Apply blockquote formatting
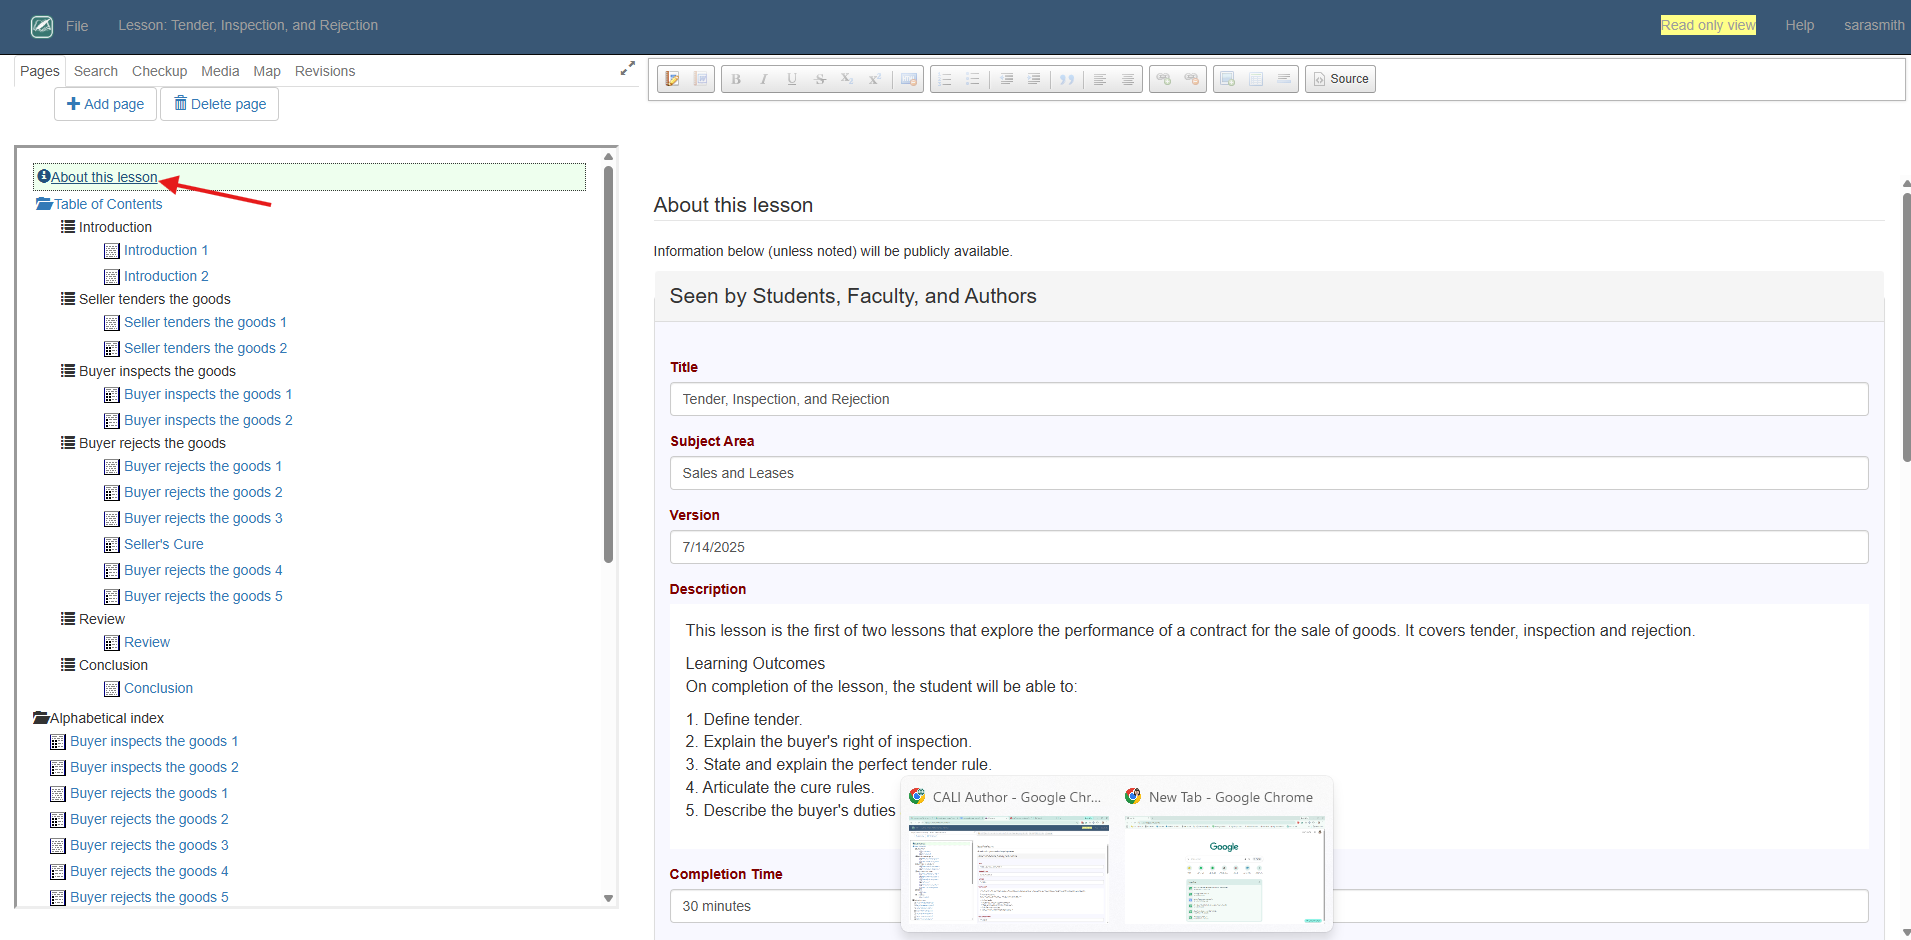This screenshot has height=940, width=1911. pyautogui.click(x=1068, y=79)
